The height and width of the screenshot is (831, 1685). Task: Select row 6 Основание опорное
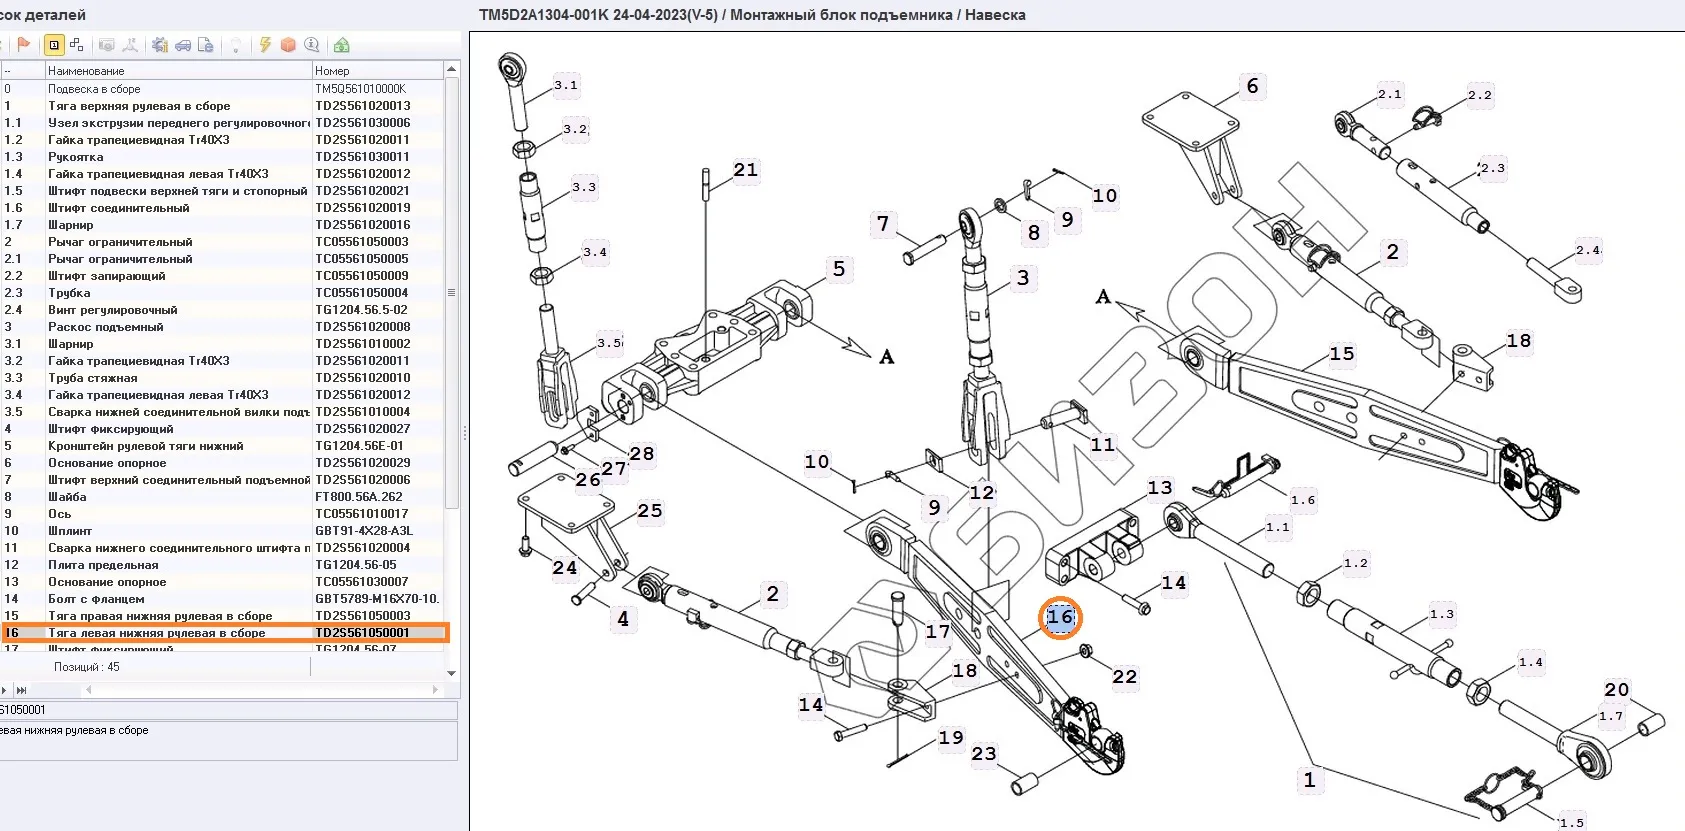pyautogui.click(x=178, y=463)
